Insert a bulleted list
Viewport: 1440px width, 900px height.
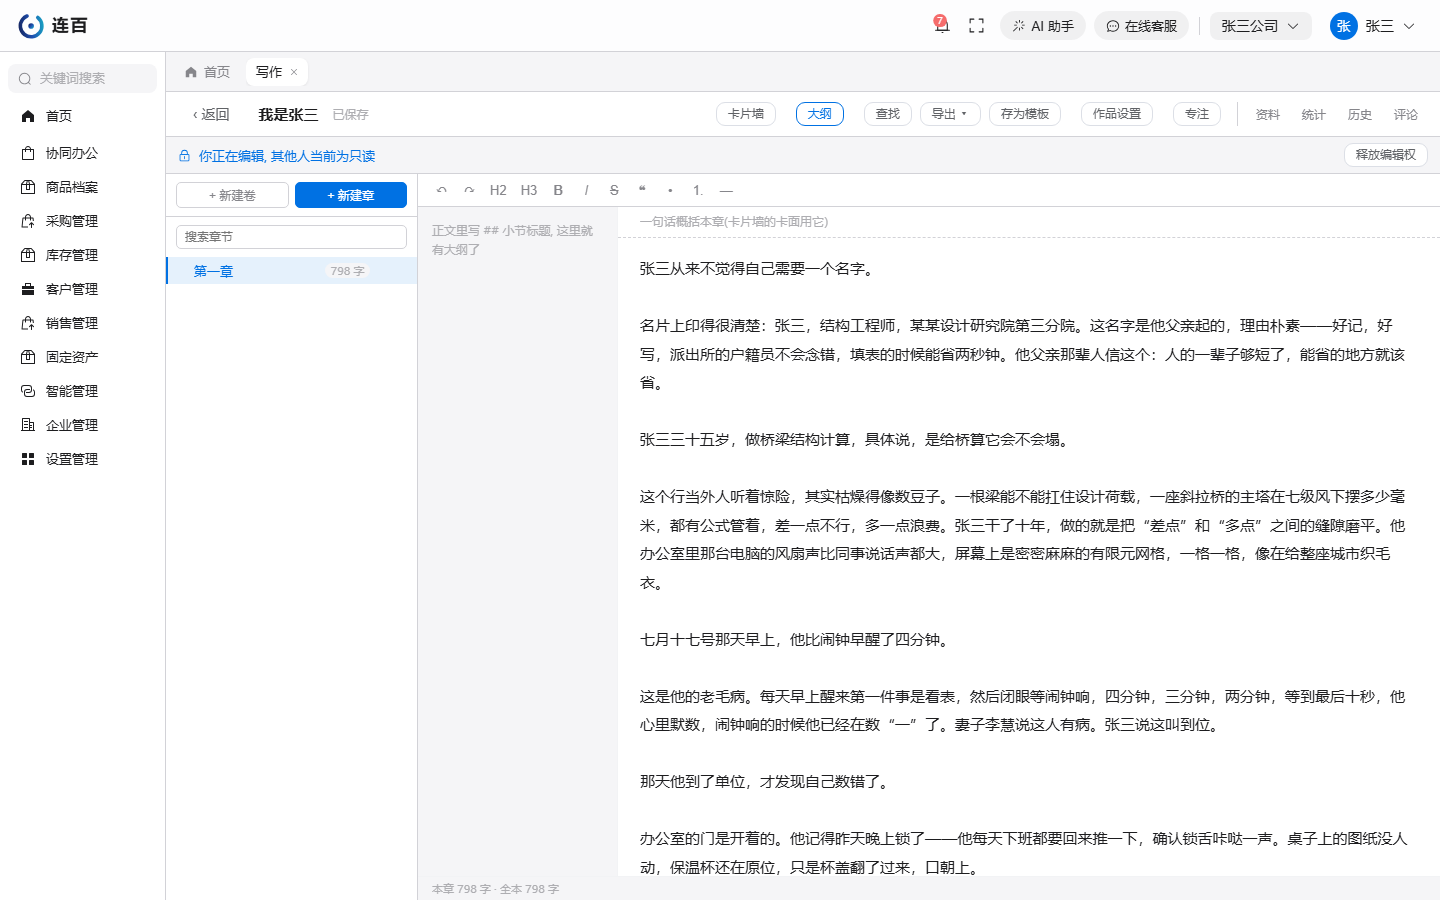pyautogui.click(x=670, y=190)
